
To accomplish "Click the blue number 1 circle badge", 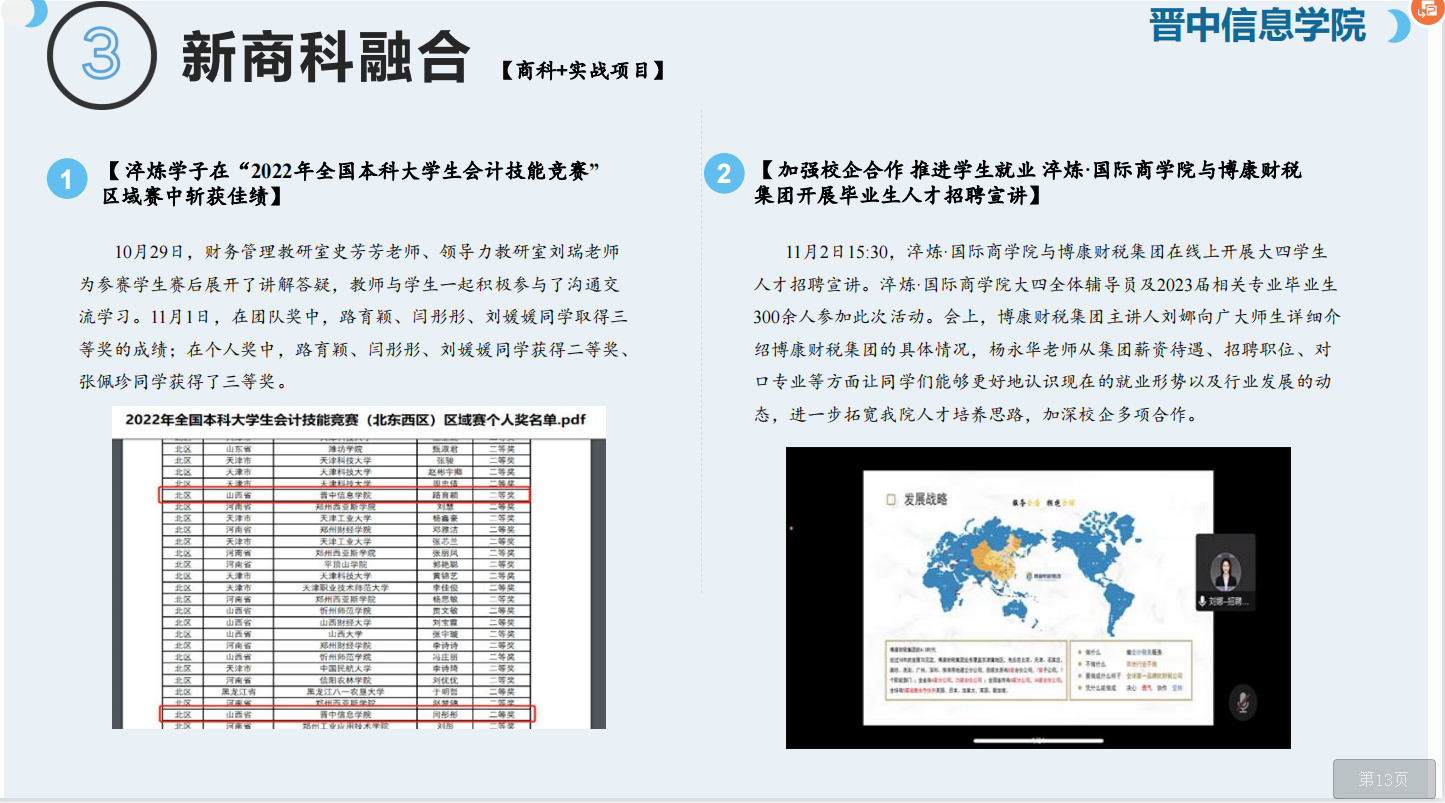I will [x=67, y=180].
